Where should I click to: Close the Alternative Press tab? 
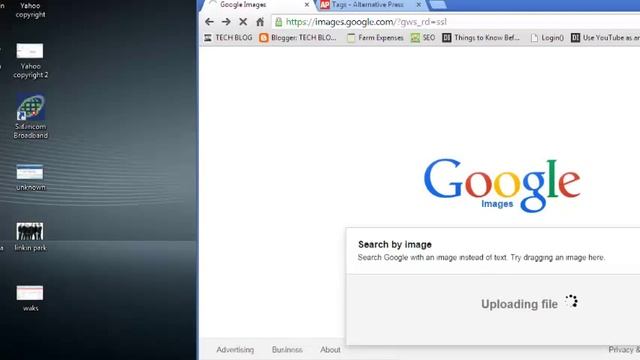(x=418, y=5)
